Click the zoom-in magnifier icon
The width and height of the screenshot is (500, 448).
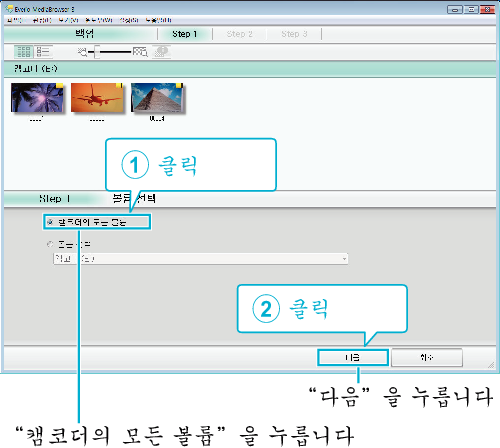pyautogui.click(x=140, y=52)
